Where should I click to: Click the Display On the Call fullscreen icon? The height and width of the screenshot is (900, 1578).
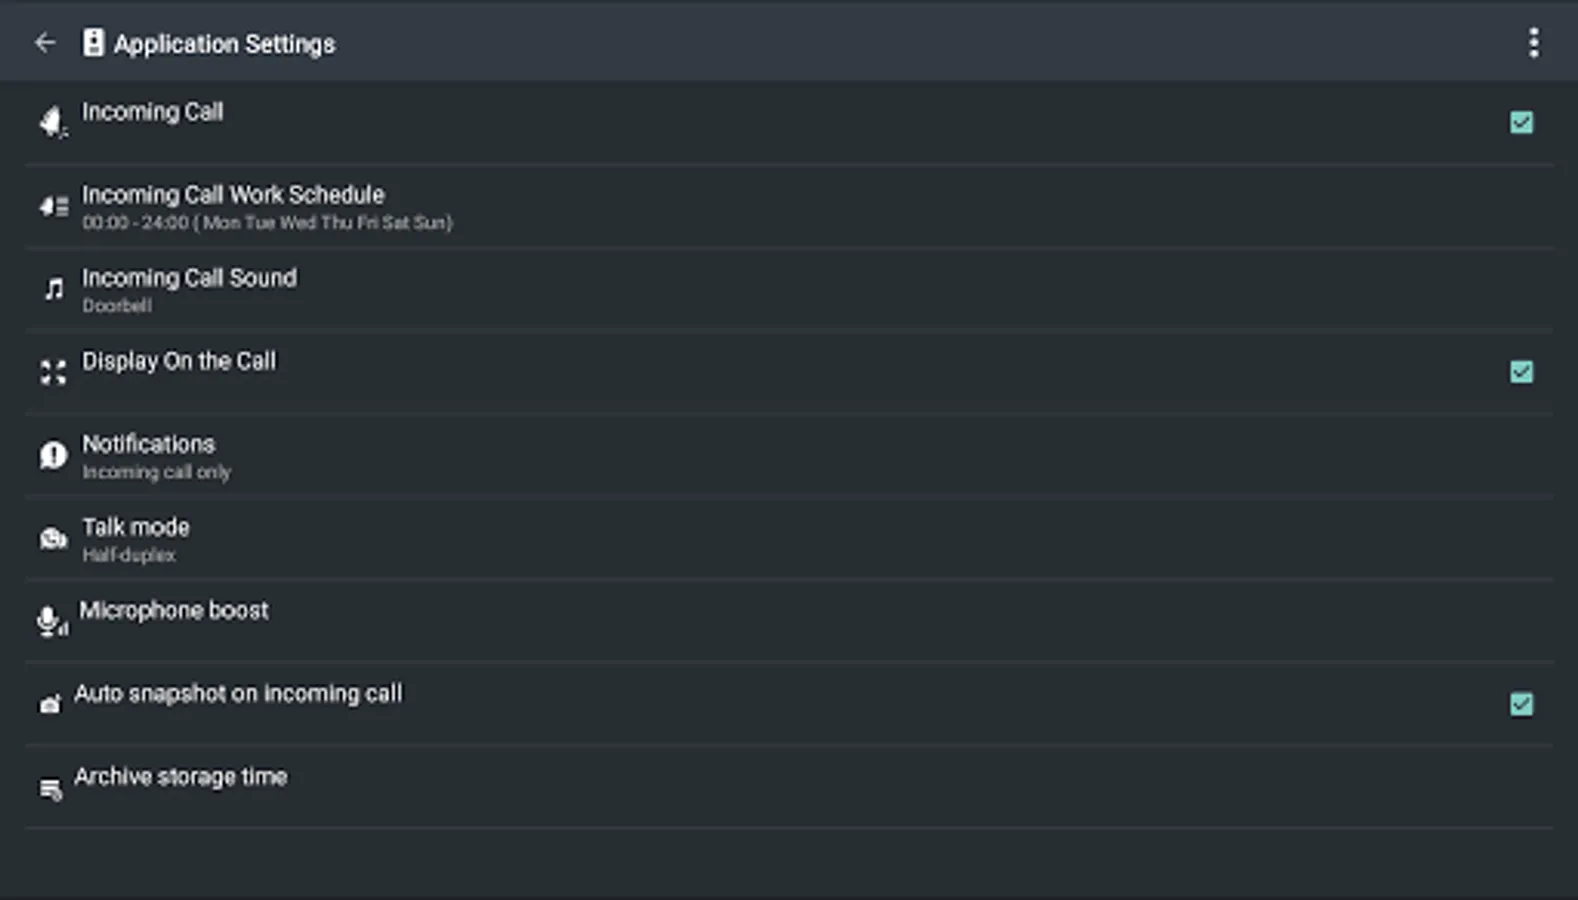53,373
